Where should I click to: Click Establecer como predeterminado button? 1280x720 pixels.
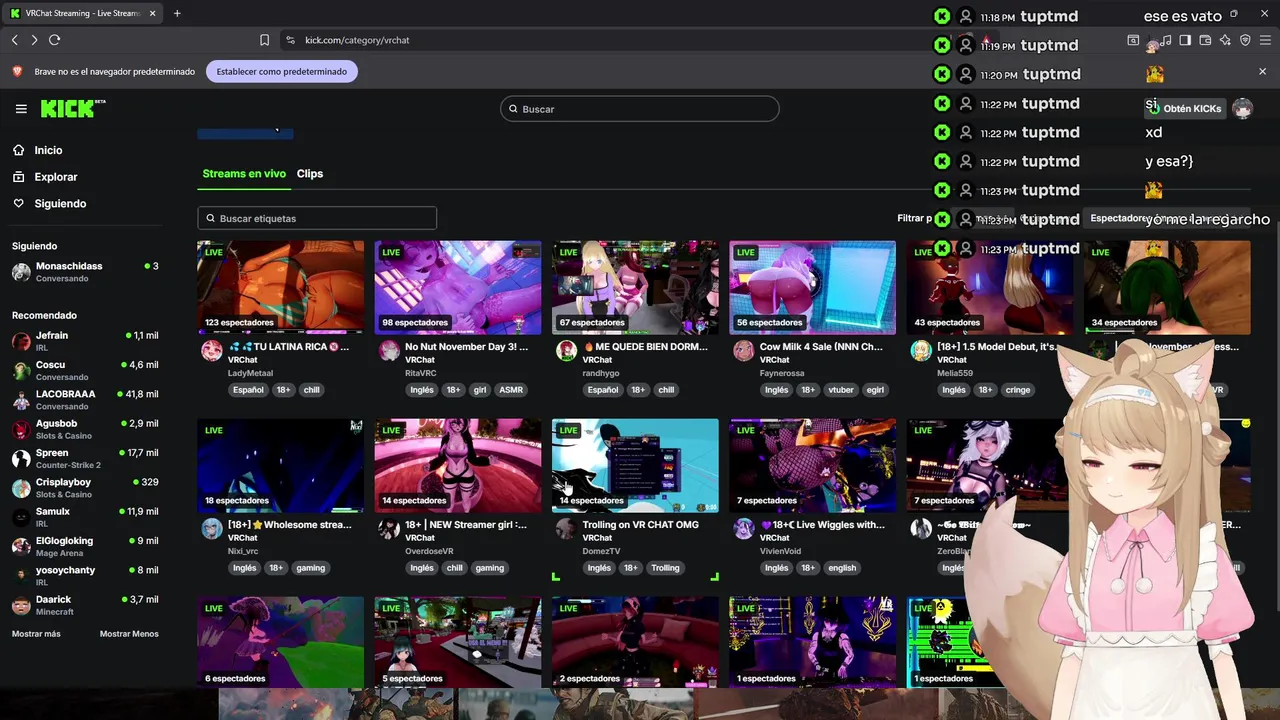(x=282, y=71)
